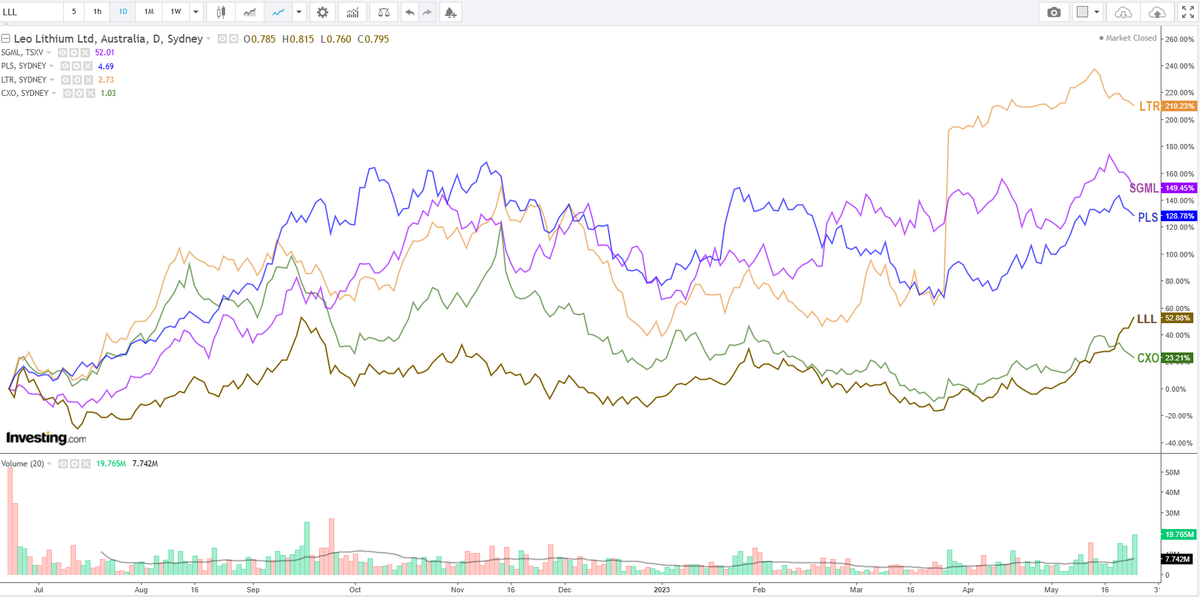The width and height of the screenshot is (1200, 597).
Task: Select the 1h interval
Action: pos(97,12)
